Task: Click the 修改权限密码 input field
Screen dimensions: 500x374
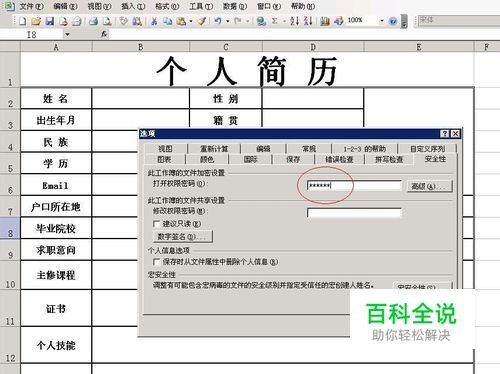Action: tap(354, 213)
